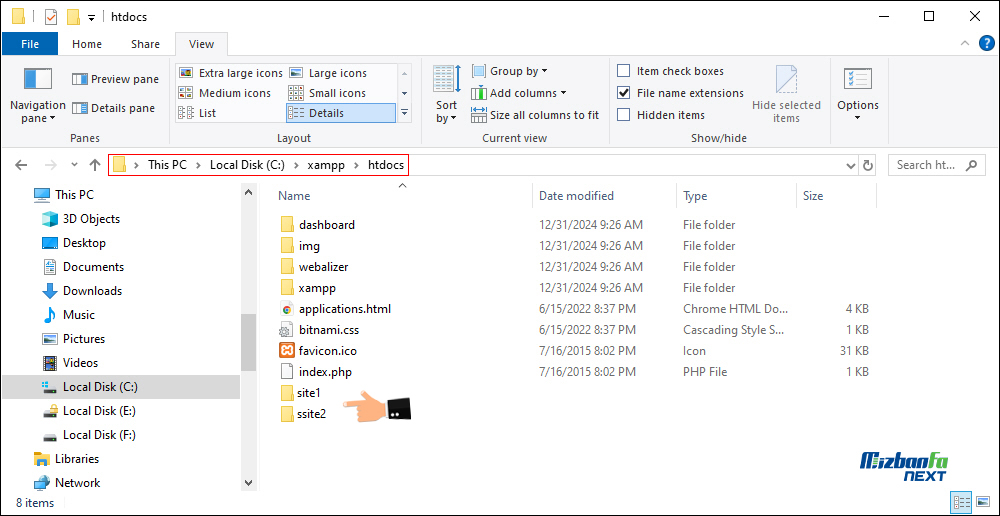
Task: Expand the Group by dropdown
Action: coord(518,71)
